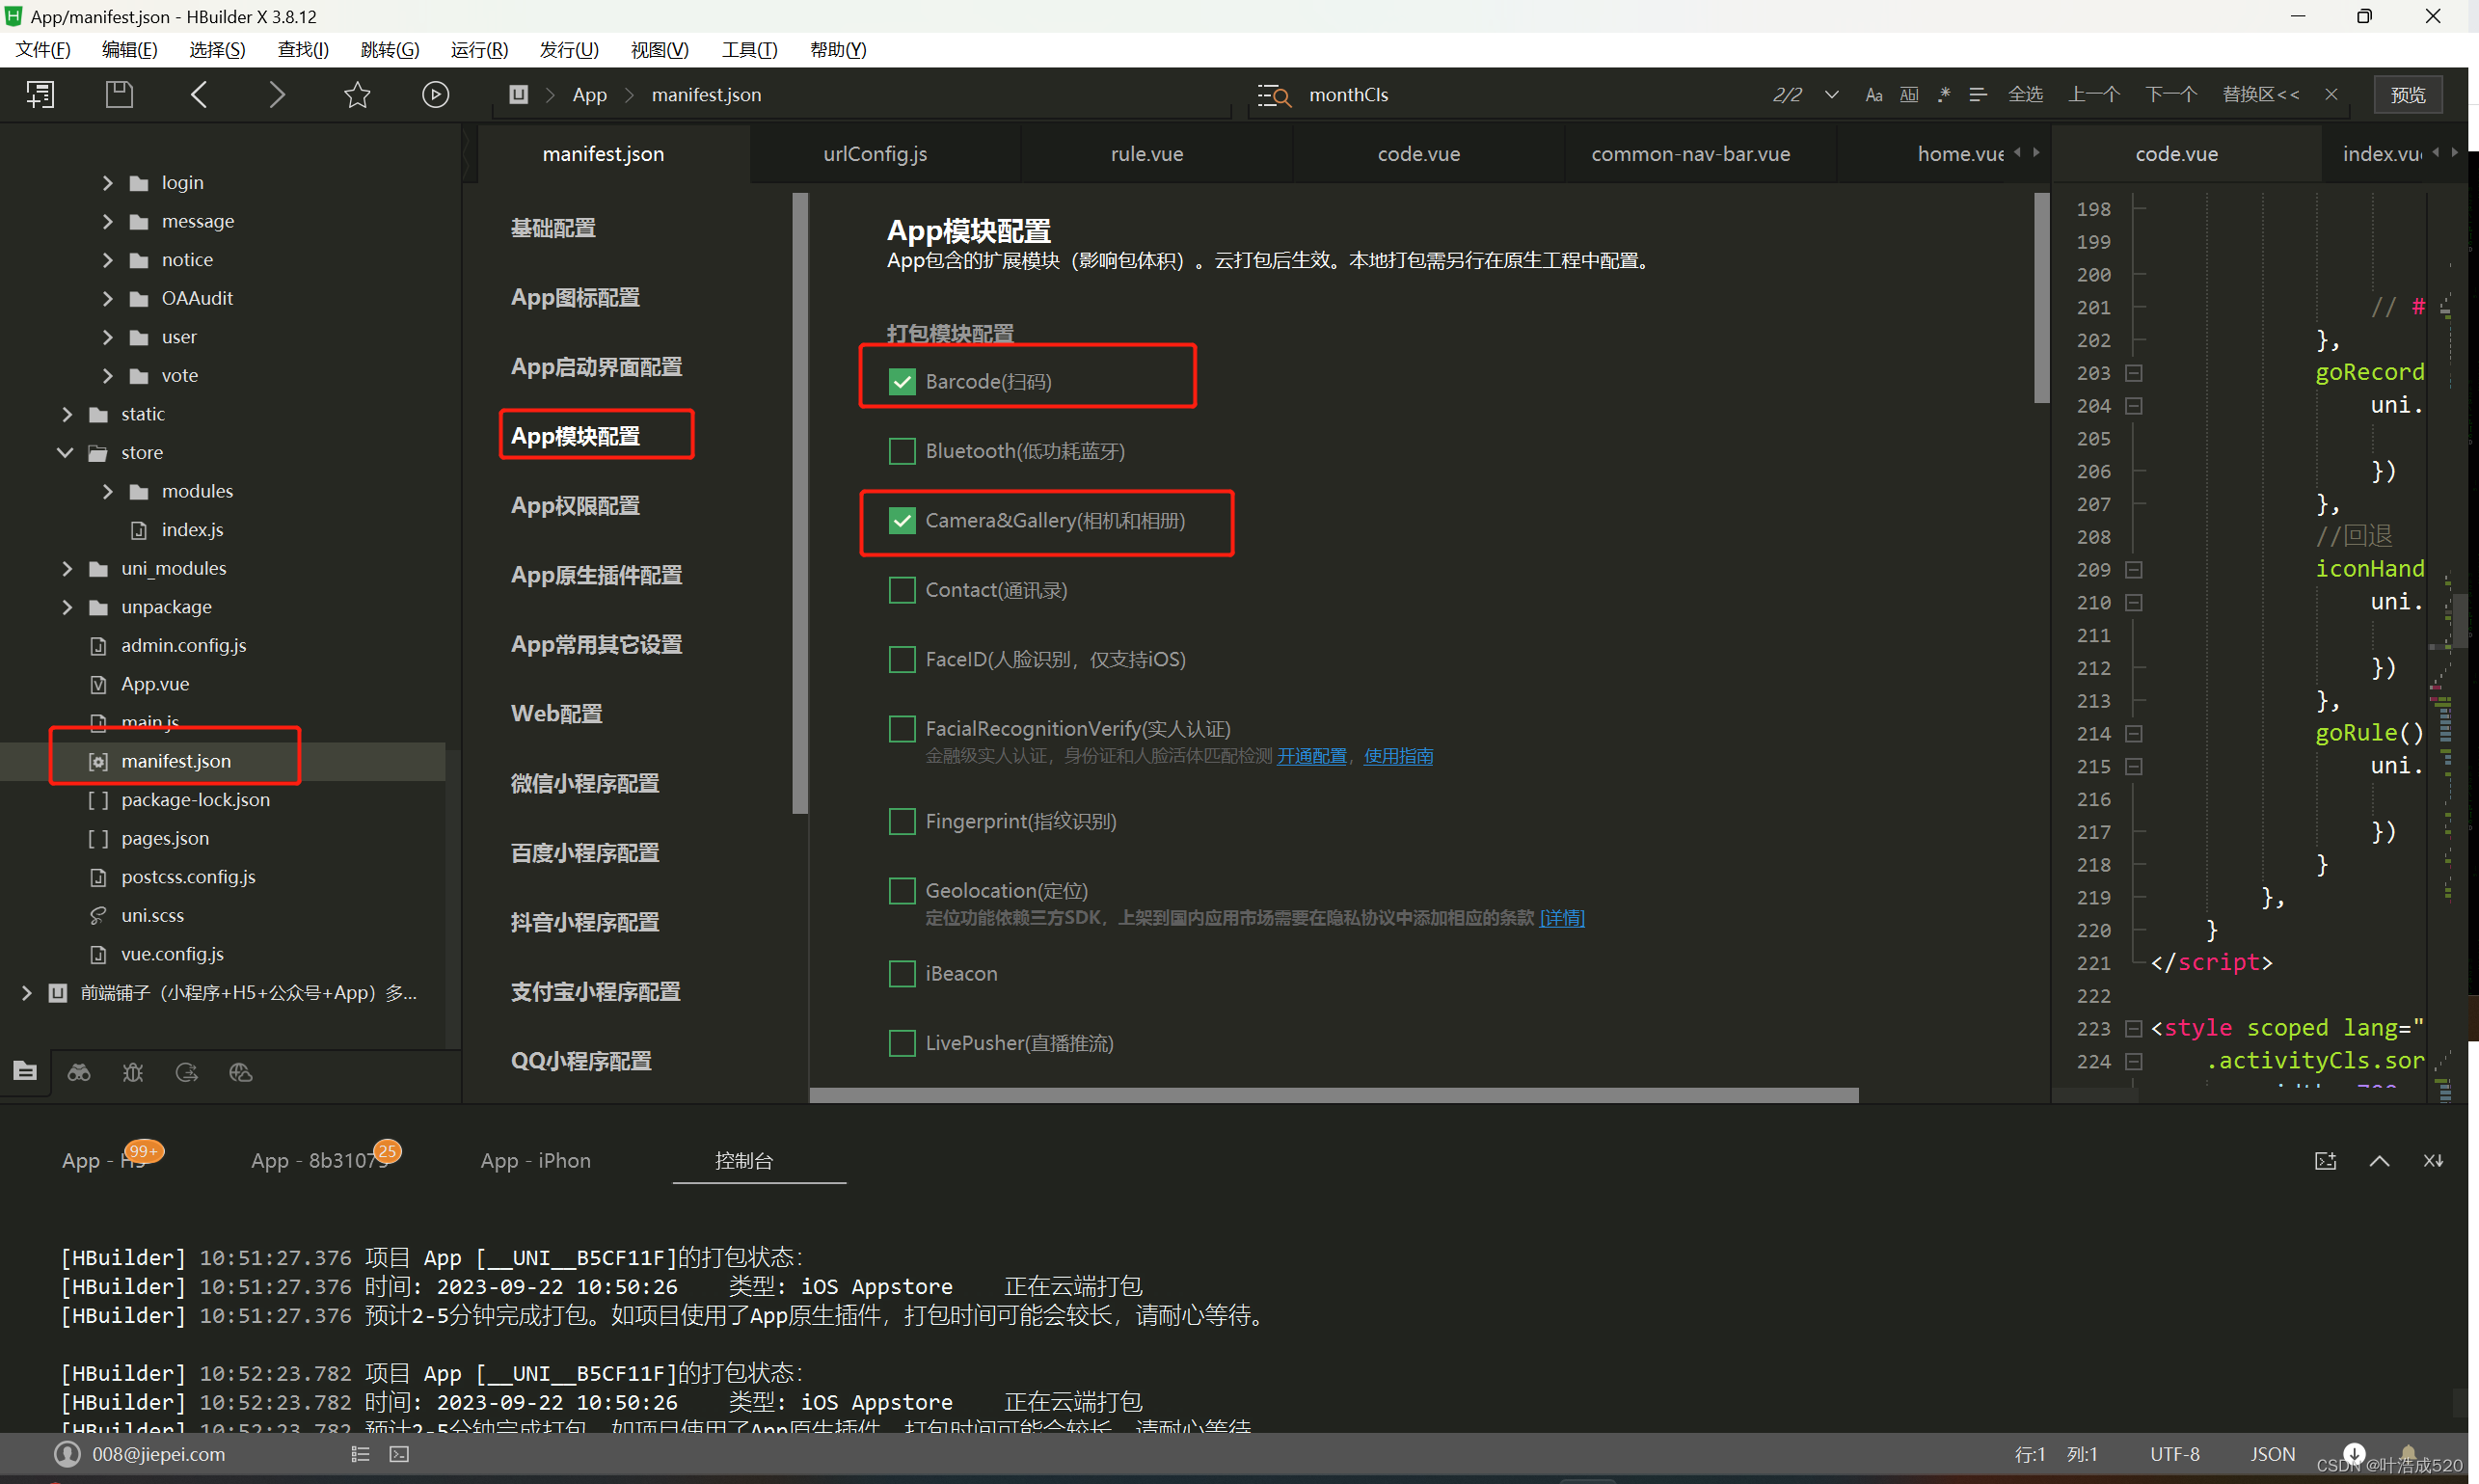Screen dimensions: 2479x1484
Task: Navigate forward with the right arrow icon
Action: click(x=277, y=95)
